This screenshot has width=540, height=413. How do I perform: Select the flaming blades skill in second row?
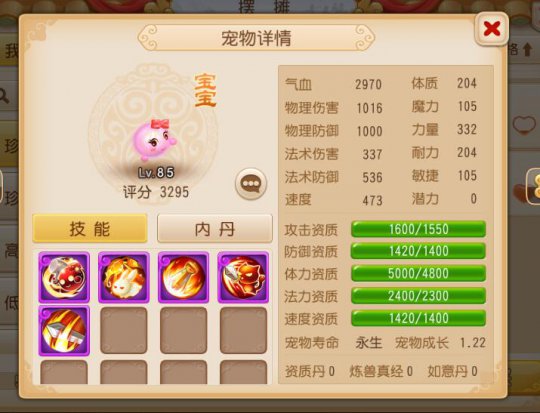[x=64, y=331]
